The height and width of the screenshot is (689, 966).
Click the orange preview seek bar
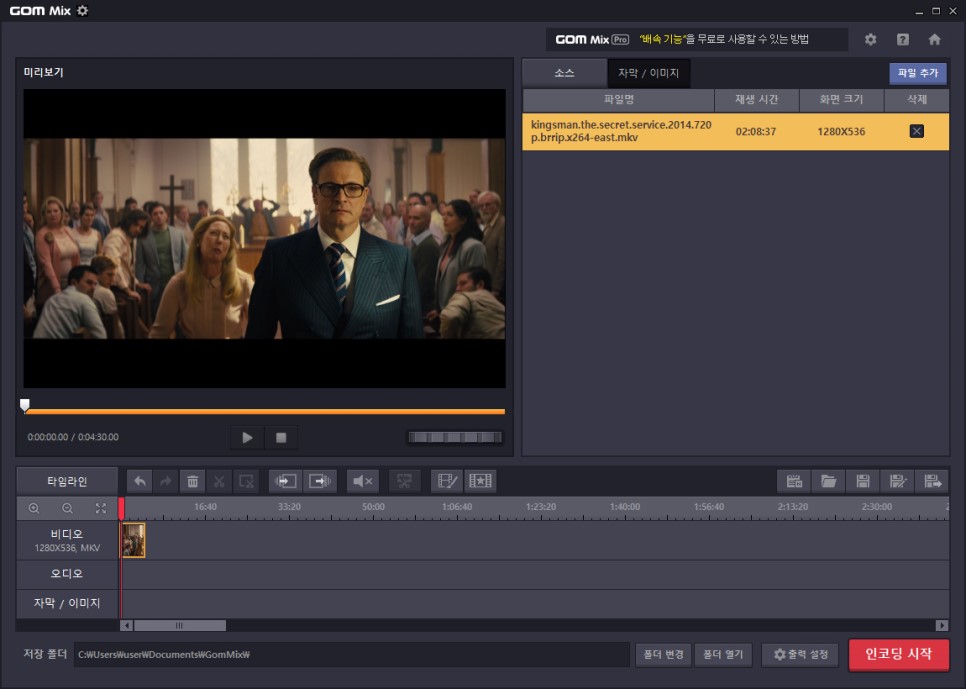click(x=265, y=411)
